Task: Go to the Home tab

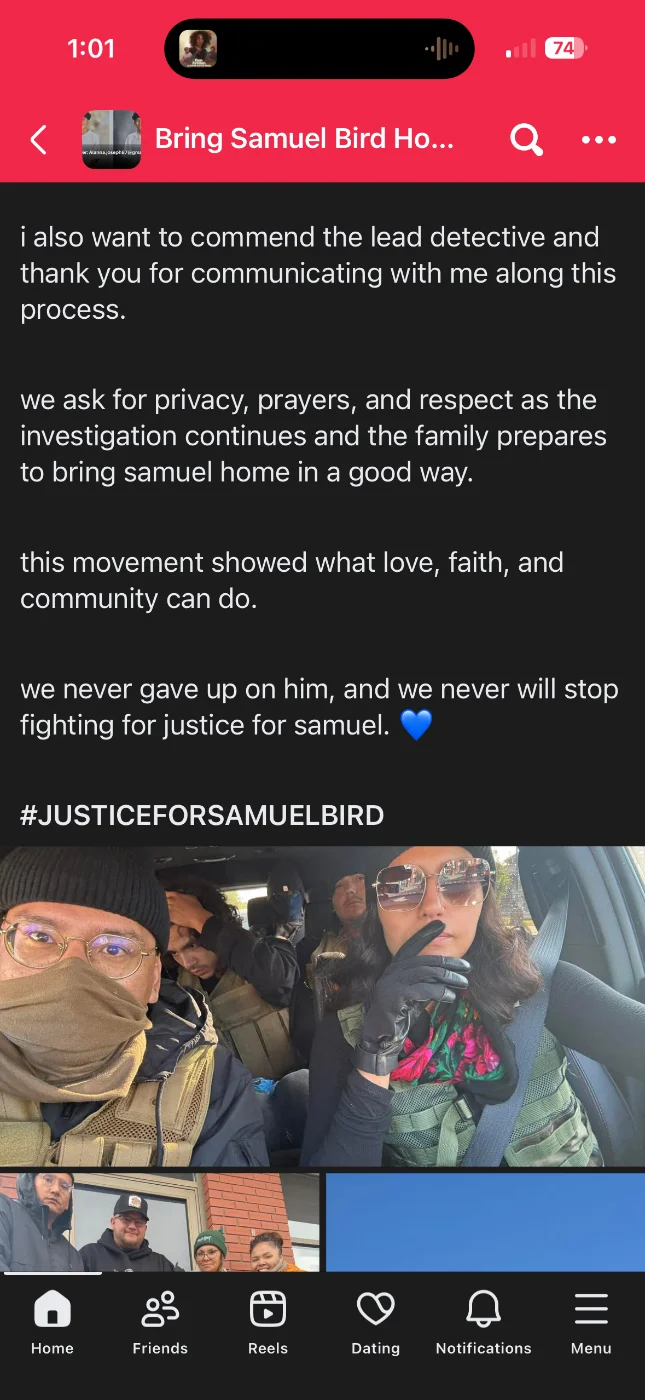Action: tap(52, 1322)
